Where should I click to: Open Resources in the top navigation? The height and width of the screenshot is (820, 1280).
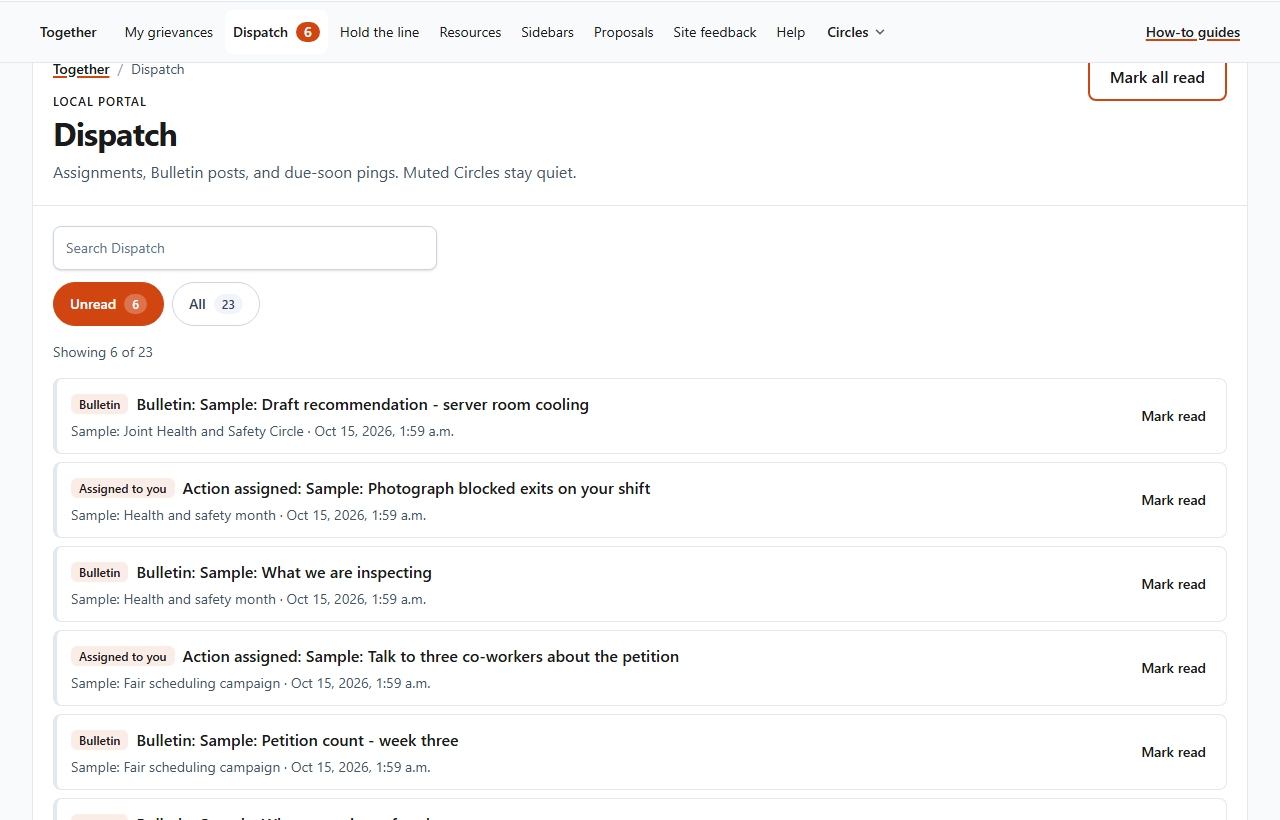(470, 32)
